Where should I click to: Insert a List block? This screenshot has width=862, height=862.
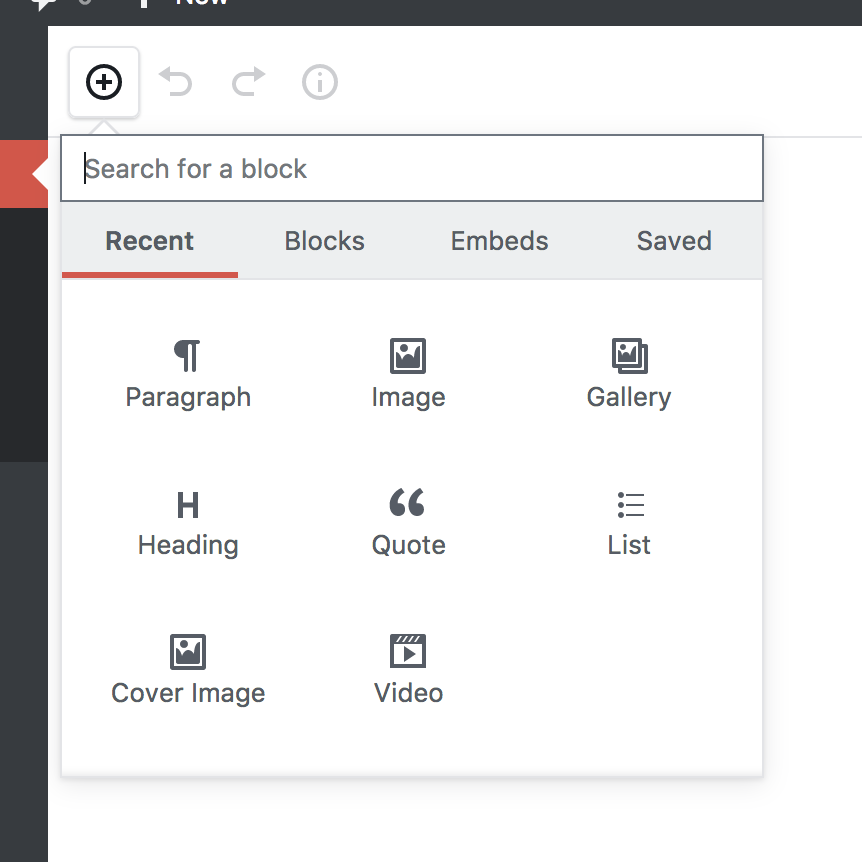point(629,522)
